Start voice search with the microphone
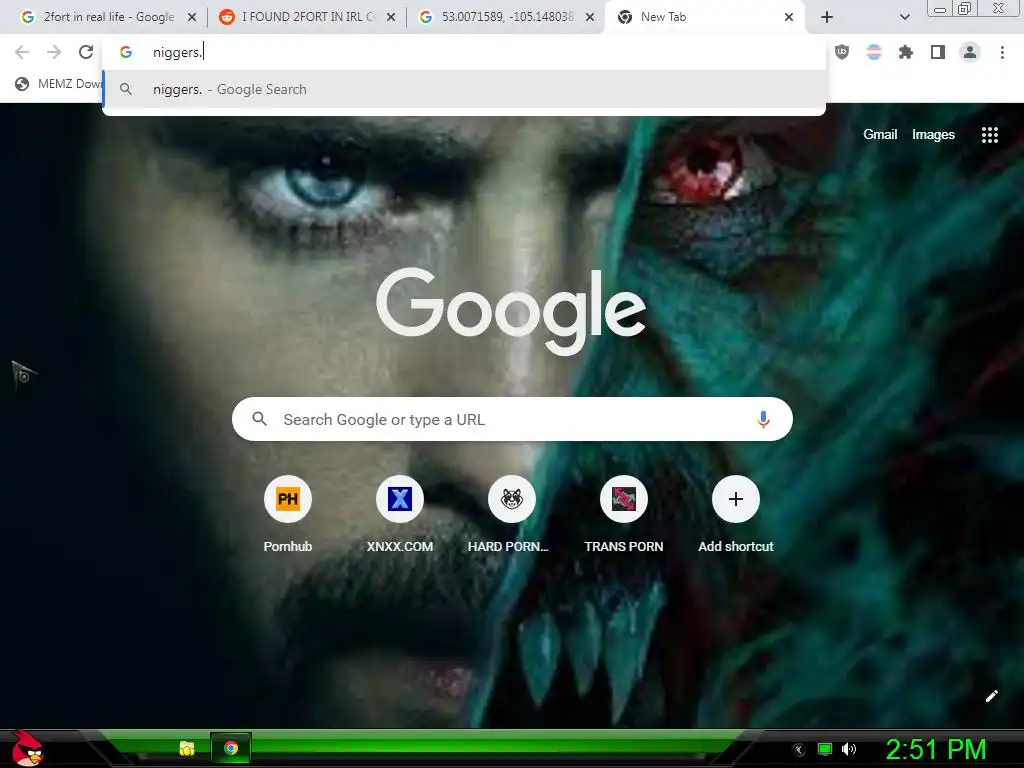The image size is (1024, 768). point(763,419)
